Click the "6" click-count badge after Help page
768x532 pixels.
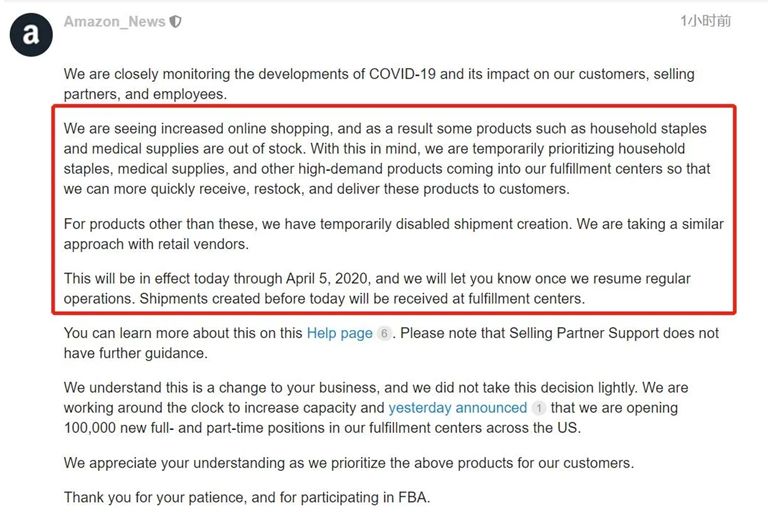coord(384,334)
